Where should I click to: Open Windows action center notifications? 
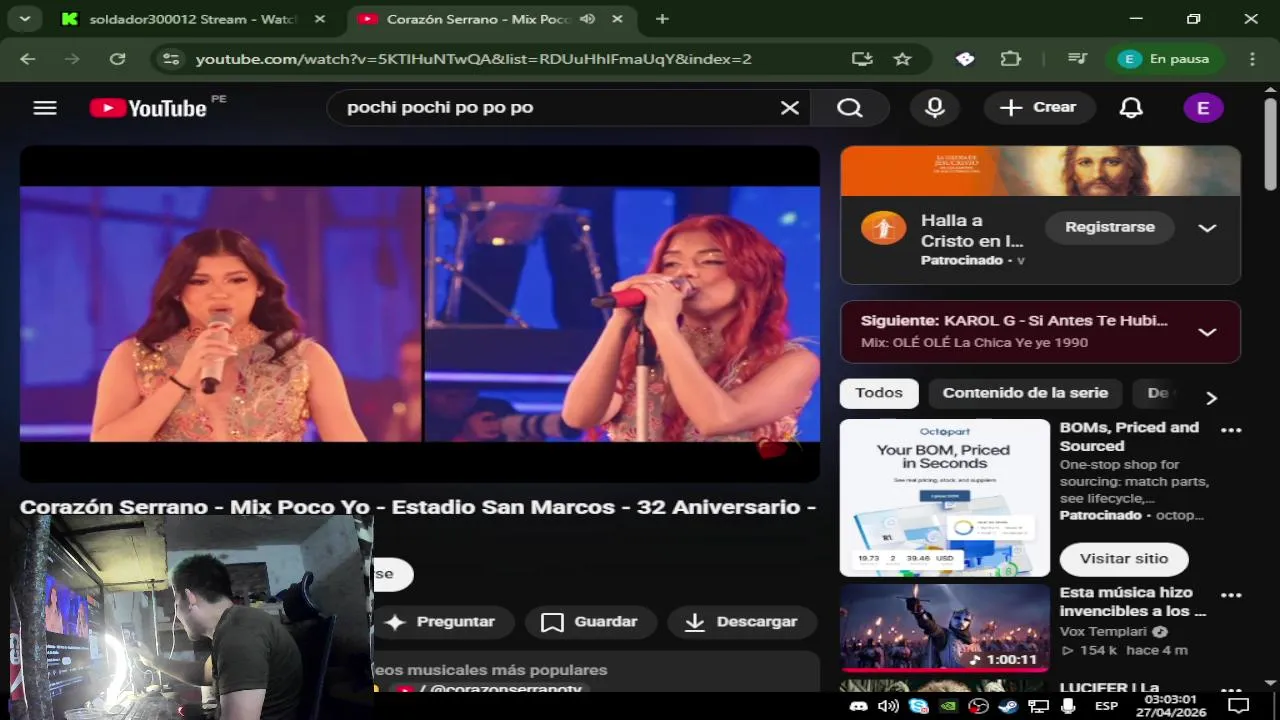1239,706
